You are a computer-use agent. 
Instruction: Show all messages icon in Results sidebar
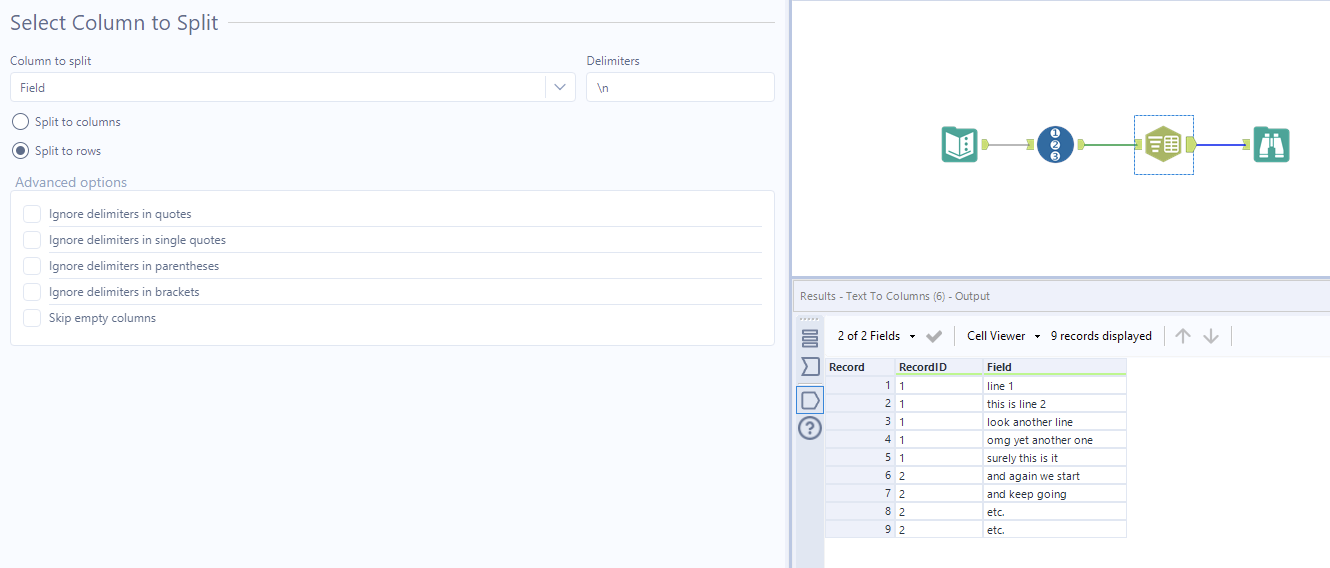[810, 338]
